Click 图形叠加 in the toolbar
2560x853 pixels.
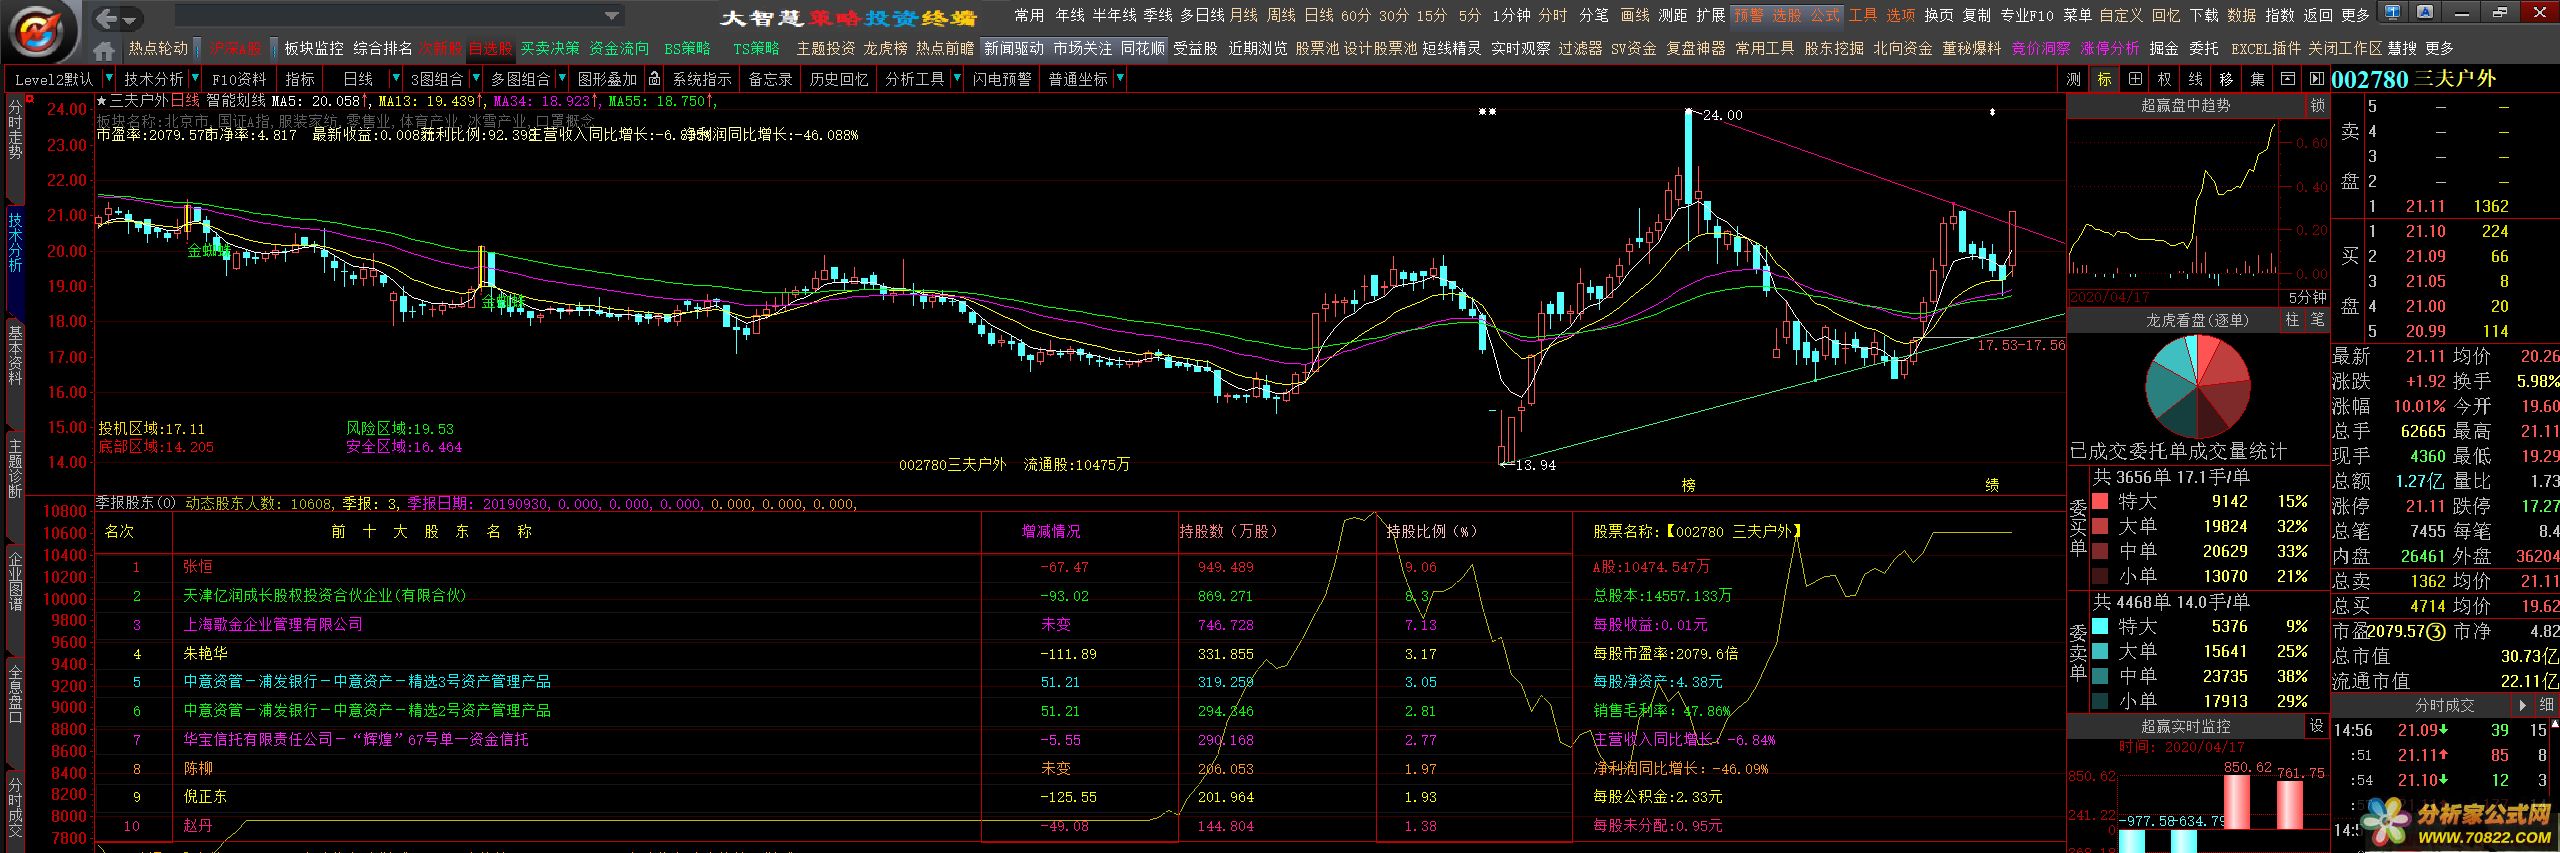click(607, 79)
